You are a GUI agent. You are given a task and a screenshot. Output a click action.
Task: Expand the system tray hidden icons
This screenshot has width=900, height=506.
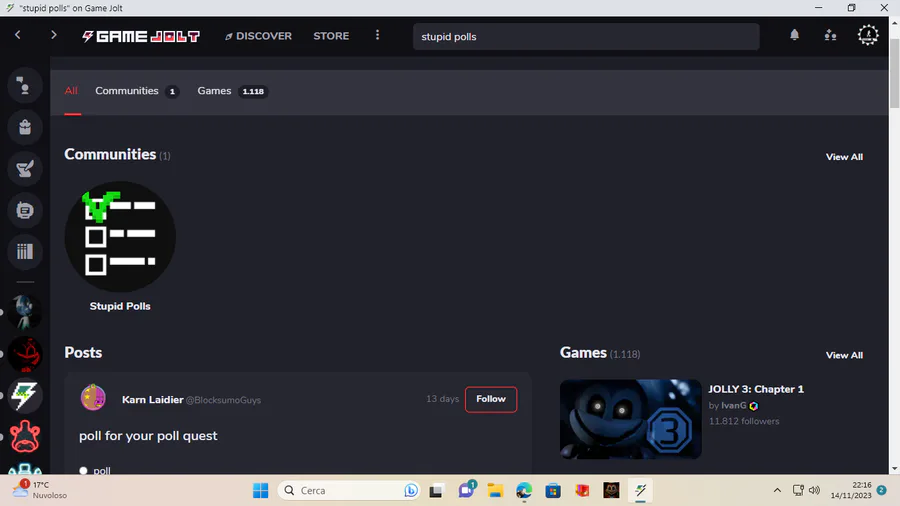[x=777, y=490]
